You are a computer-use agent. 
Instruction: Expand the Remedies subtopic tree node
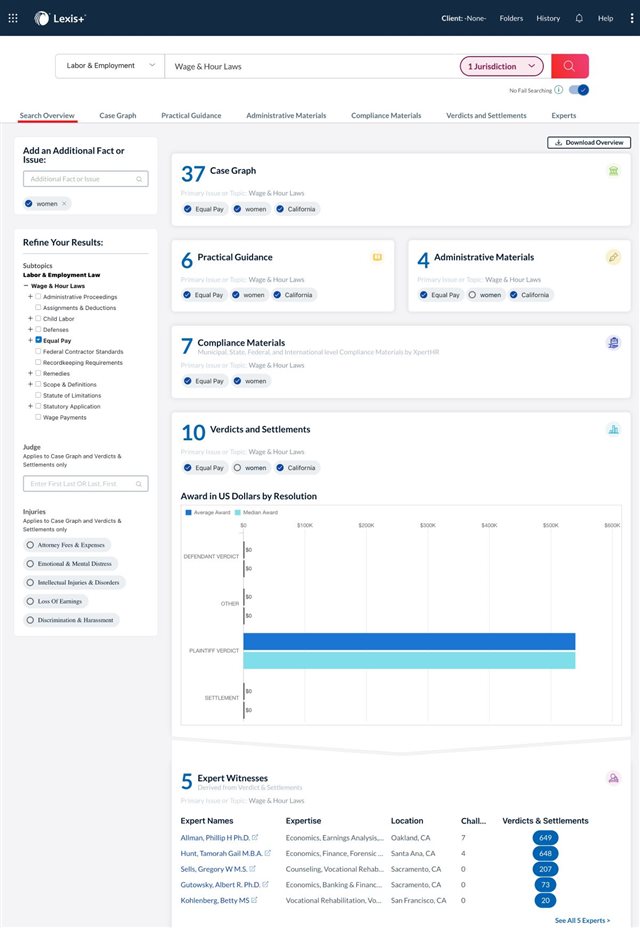click(30, 373)
